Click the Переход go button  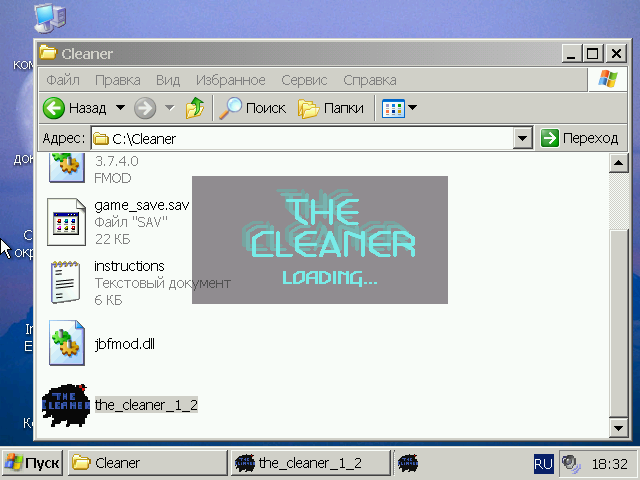580,138
